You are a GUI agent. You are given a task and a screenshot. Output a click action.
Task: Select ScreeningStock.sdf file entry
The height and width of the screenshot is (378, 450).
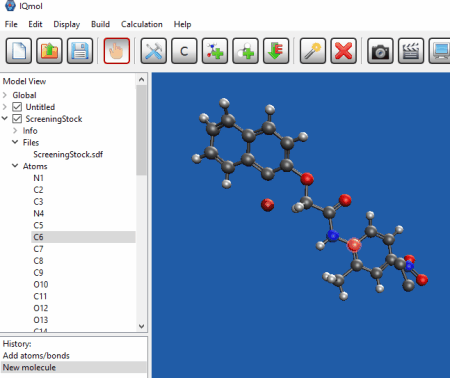[68, 154]
